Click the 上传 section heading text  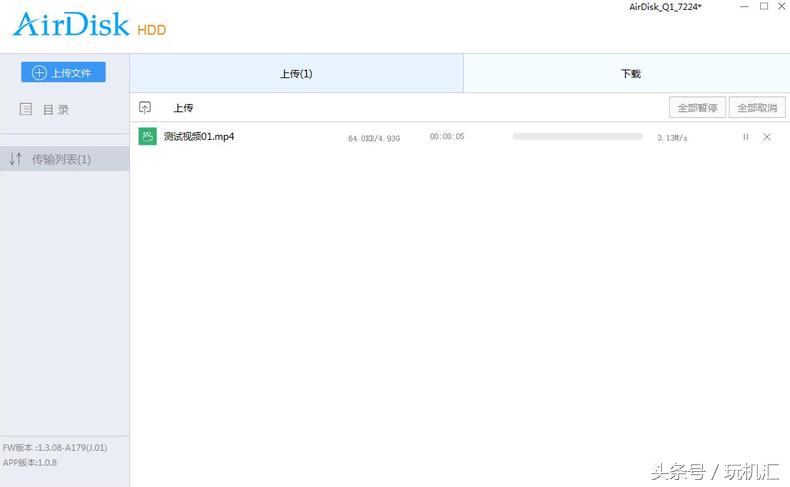pyautogui.click(x=183, y=108)
